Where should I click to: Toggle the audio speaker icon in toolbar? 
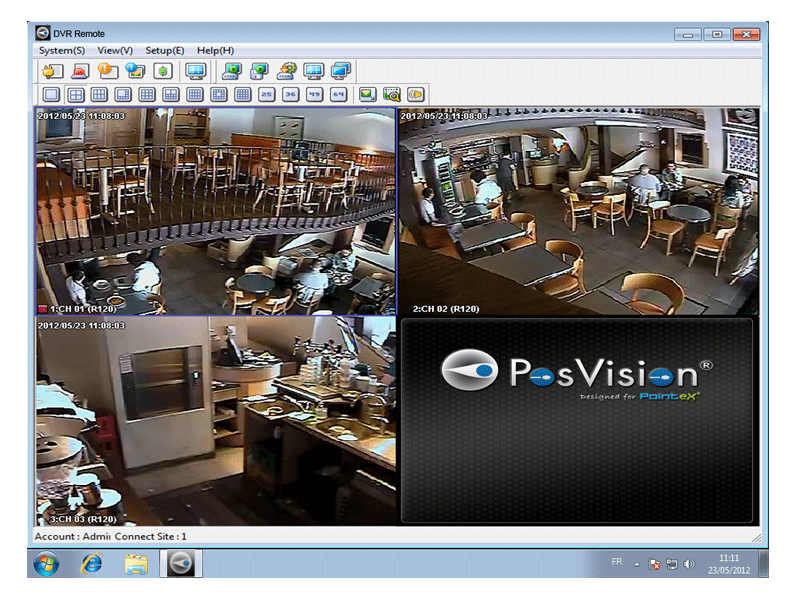415,94
